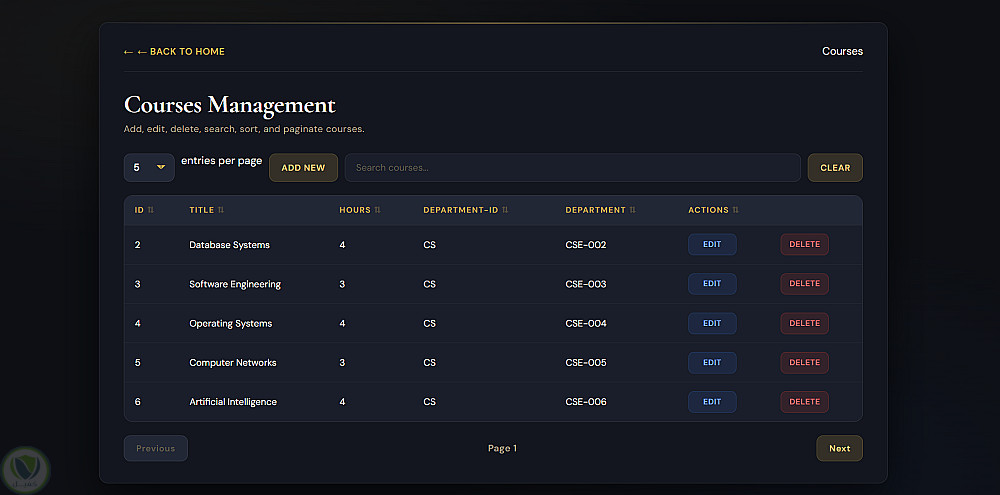Open the entries per page dropdown
1000x495 pixels.
(149, 168)
